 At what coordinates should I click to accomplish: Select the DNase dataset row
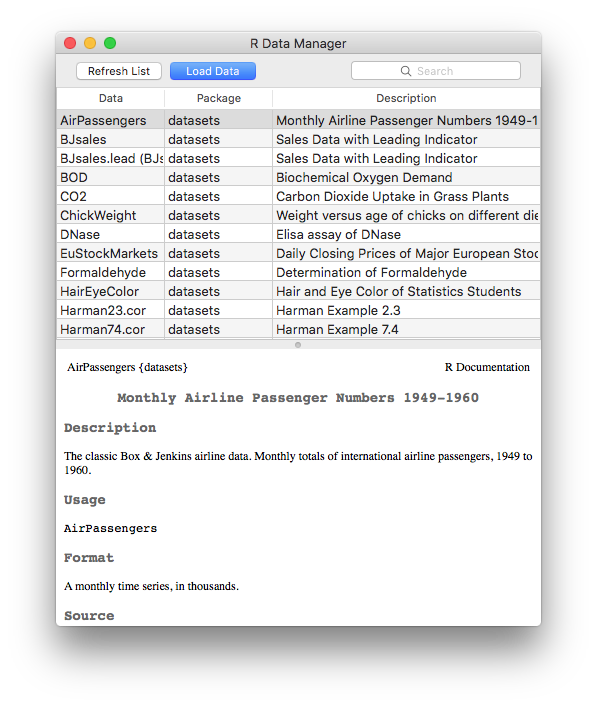click(x=298, y=234)
